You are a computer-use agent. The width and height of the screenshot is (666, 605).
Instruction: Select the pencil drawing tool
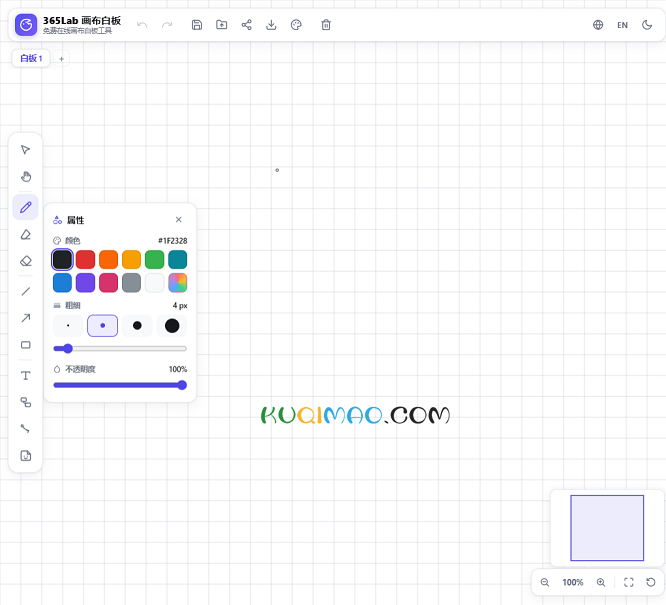pyautogui.click(x=25, y=207)
